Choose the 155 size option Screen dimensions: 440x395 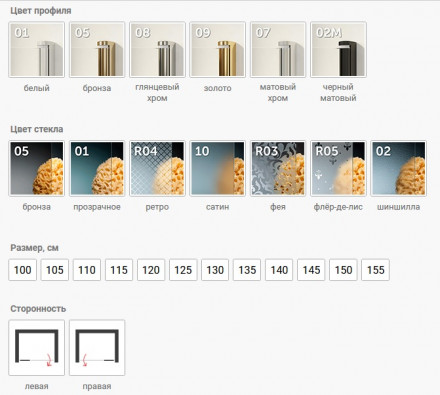click(x=375, y=270)
